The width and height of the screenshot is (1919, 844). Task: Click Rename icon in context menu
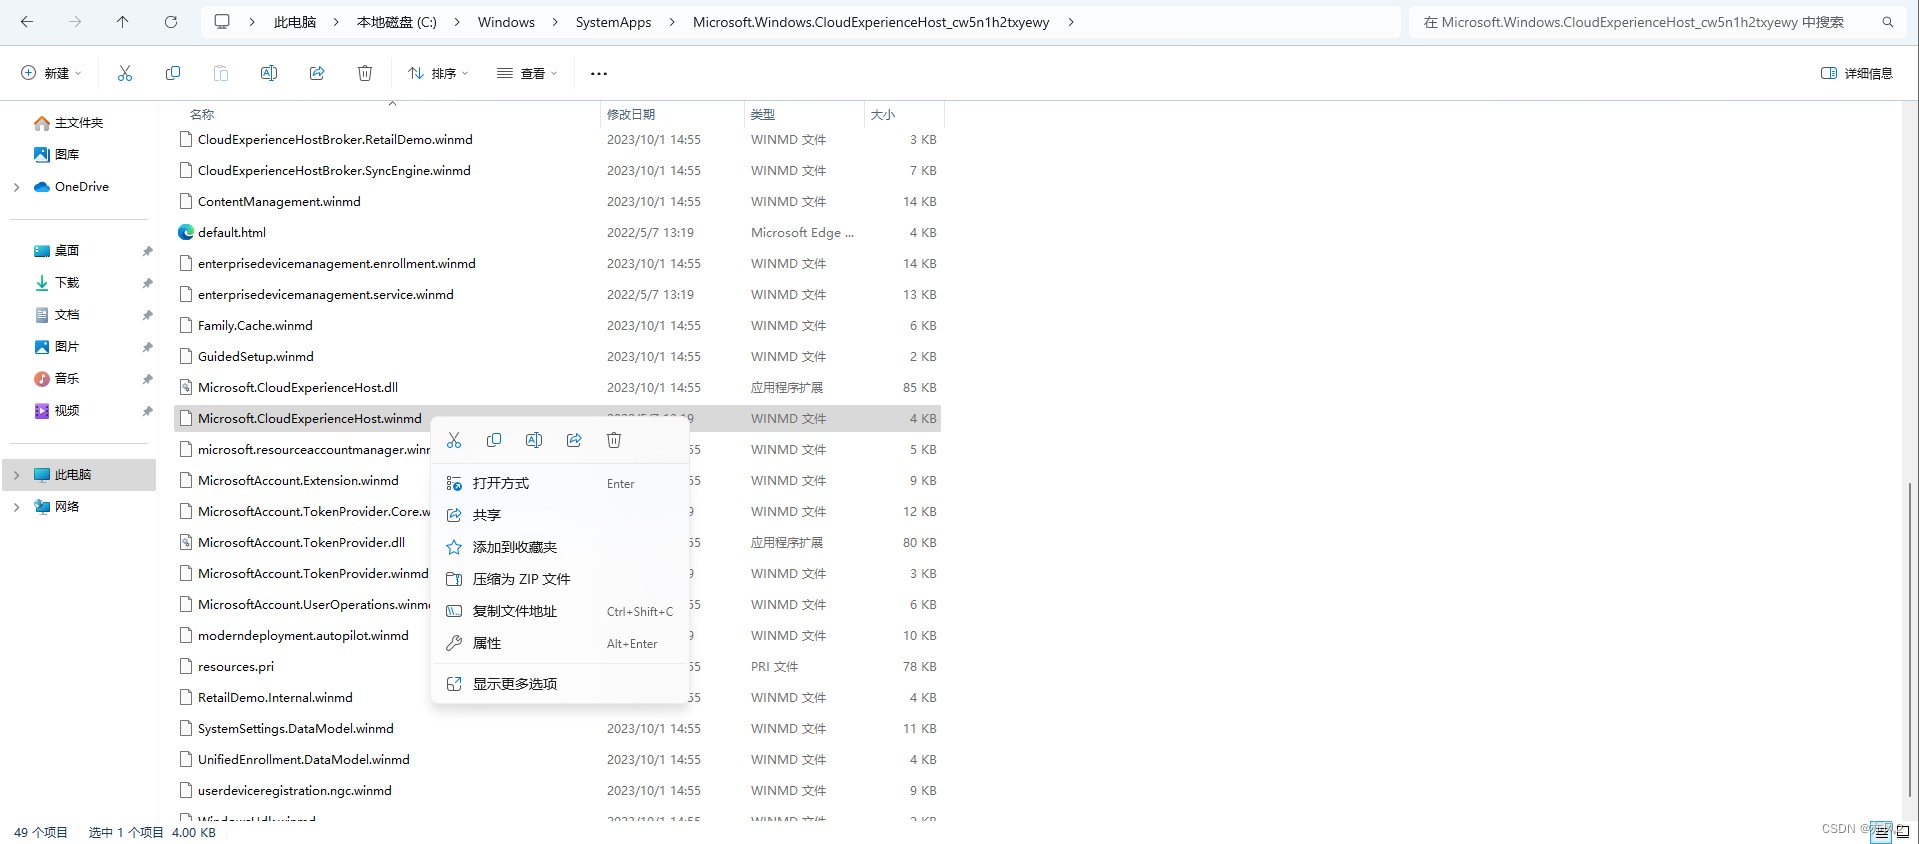pos(534,440)
